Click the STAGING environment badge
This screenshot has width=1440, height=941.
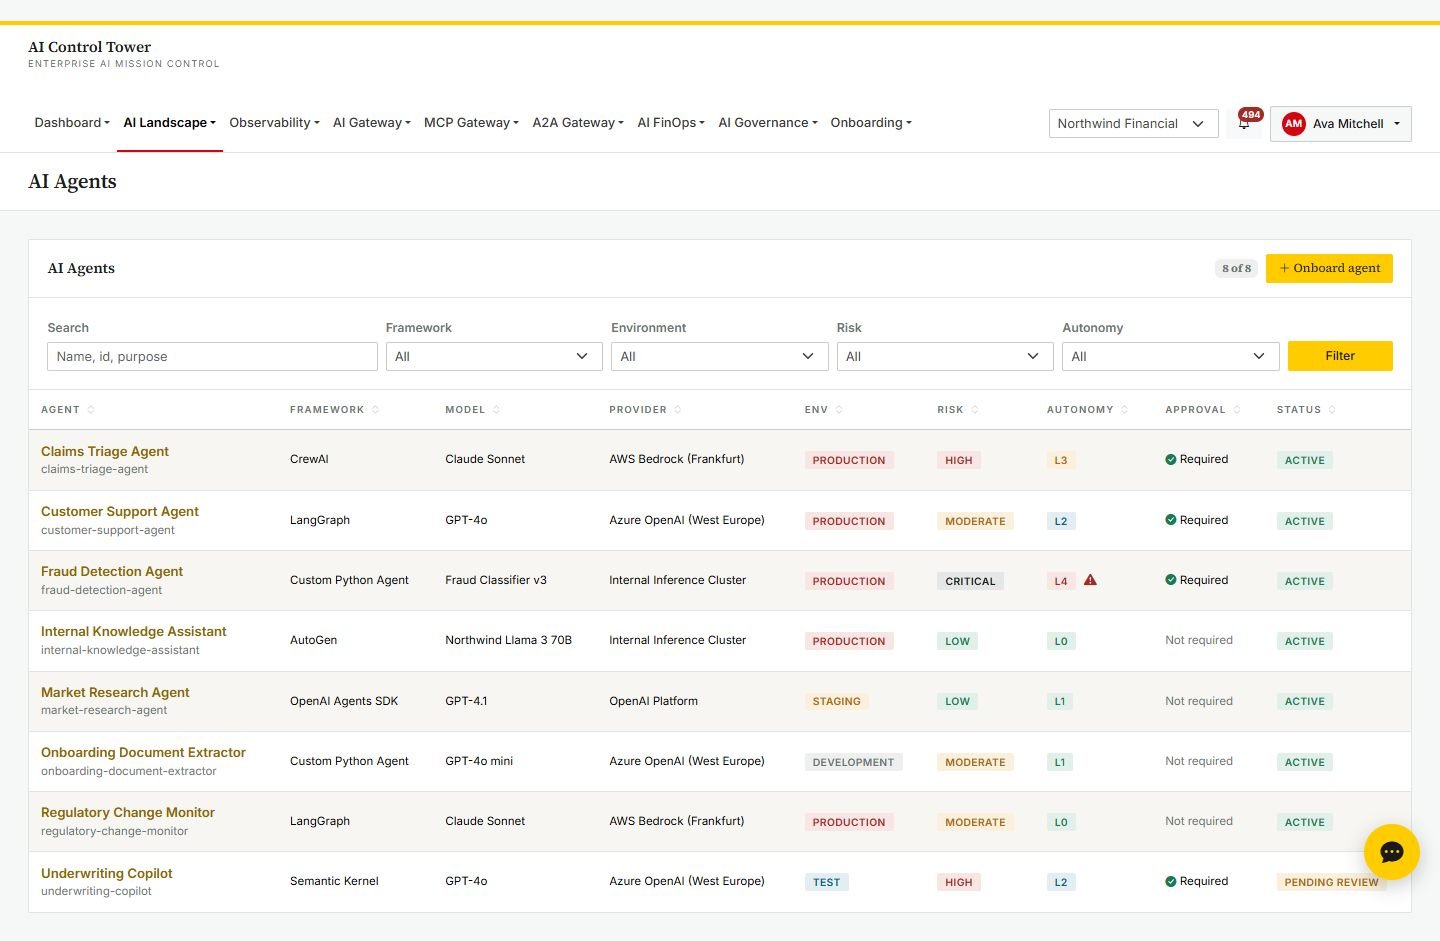point(836,701)
